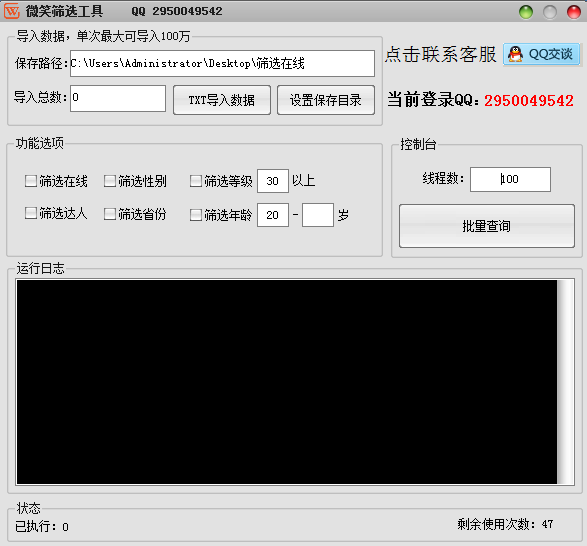This screenshot has width=587, height=546.
Task: Click the red circle close button
Action: (x=574, y=12)
